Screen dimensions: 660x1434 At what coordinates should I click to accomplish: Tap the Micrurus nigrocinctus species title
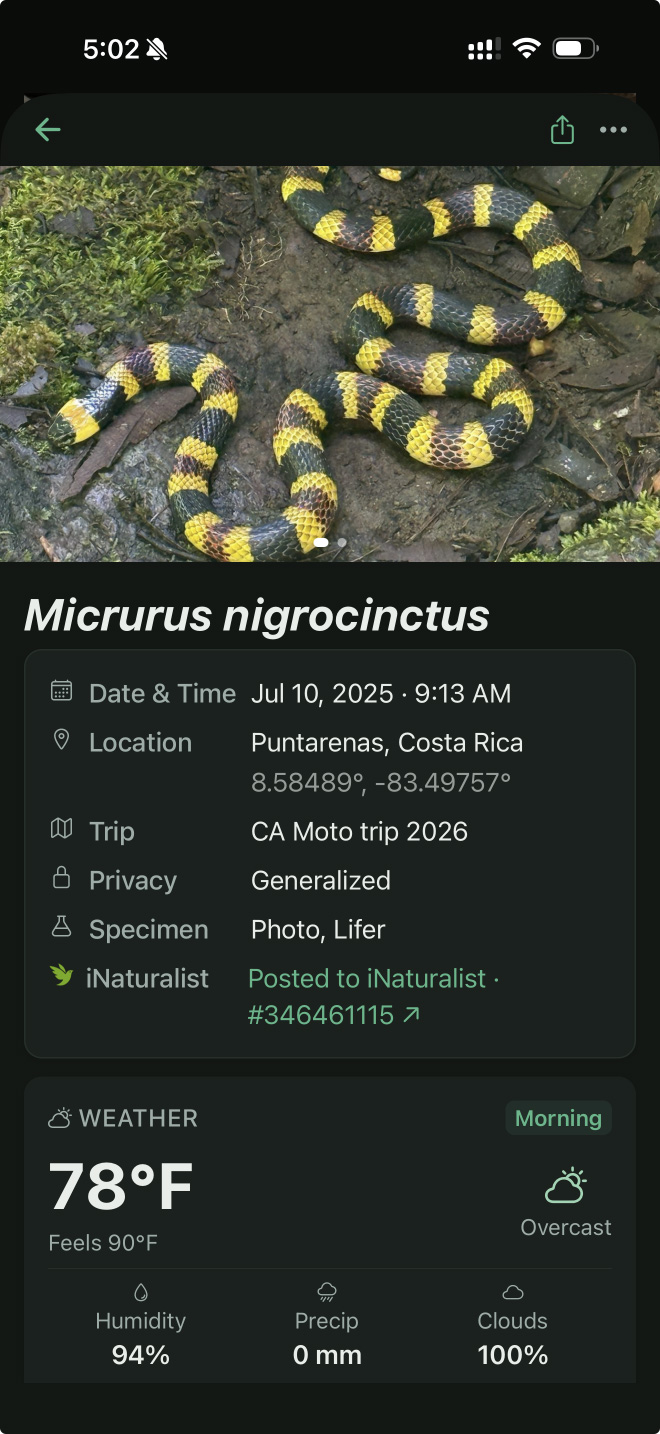tap(257, 616)
